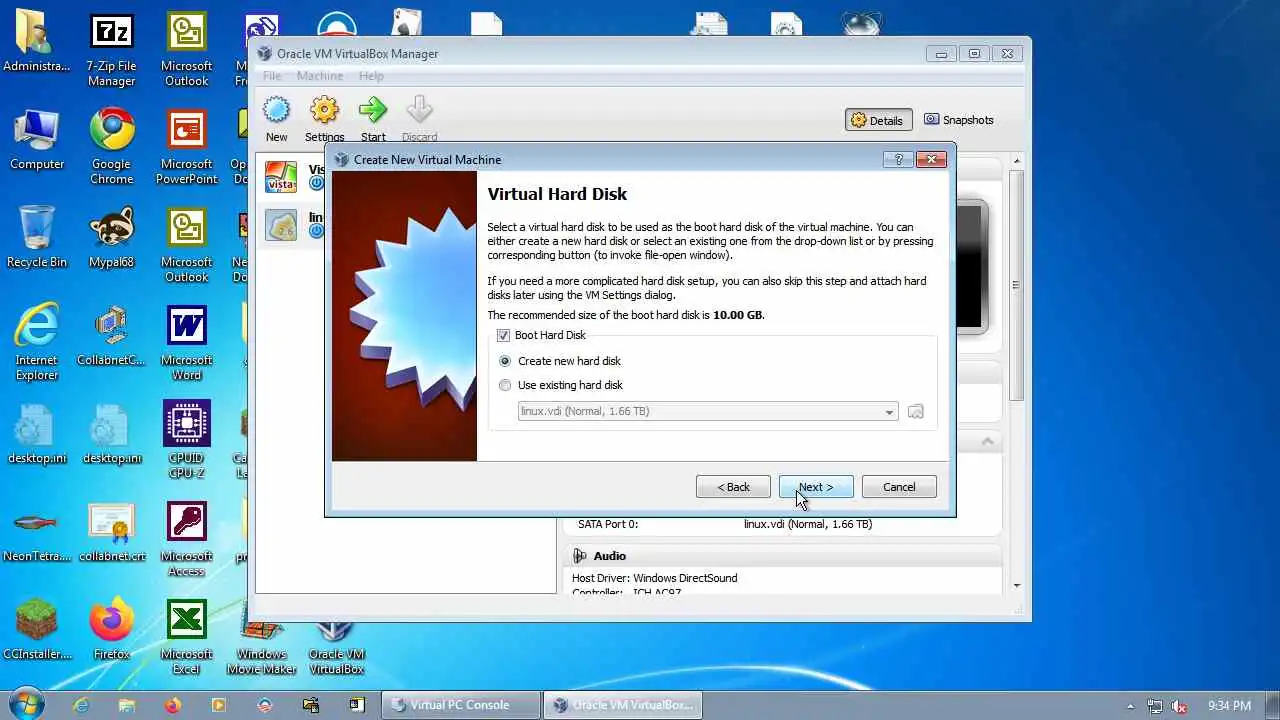Switch to the Virtual PC Console taskbar button
Image resolution: width=1280 pixels, height=720 pixels.
tap(460, 705)
